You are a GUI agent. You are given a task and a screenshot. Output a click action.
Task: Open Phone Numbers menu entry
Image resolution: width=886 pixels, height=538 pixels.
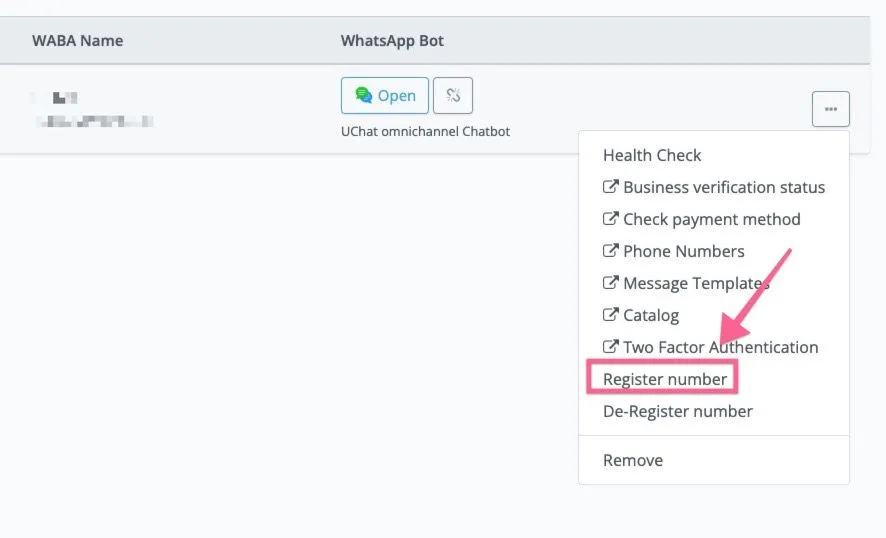(674, 251)
